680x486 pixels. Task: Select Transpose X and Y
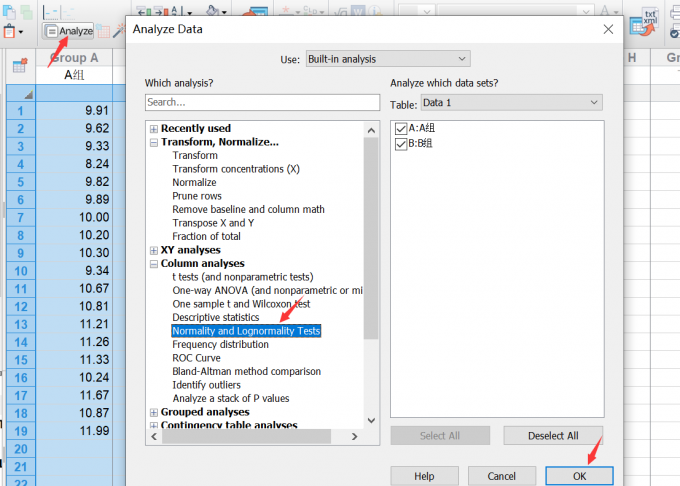click(x=213, y=222)
